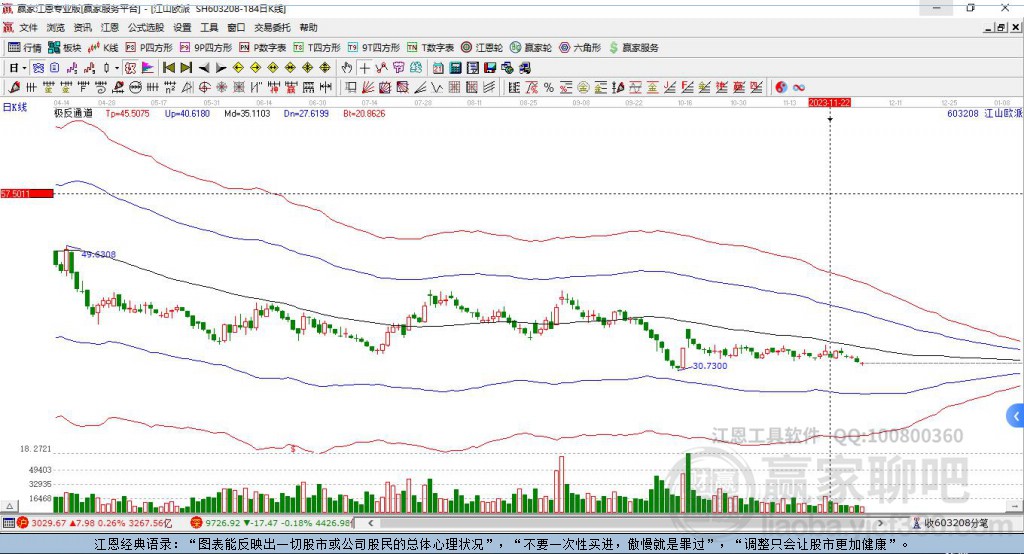Open the P四方形 tool
The image size is (1024, 554).
pyautogui.click(x=149, y=48)
